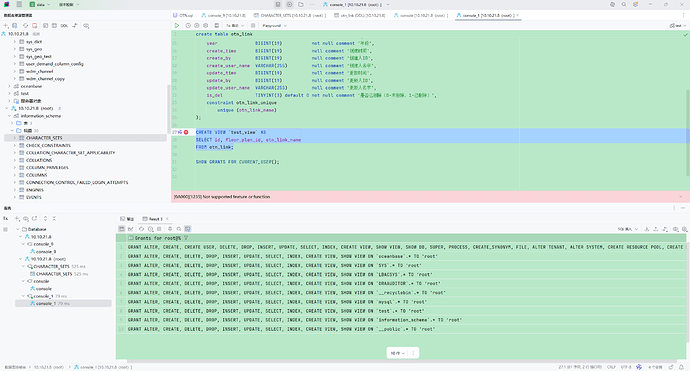
Task: Switch to the OTN.sql editor tab
Action: (x=183, y=15)
